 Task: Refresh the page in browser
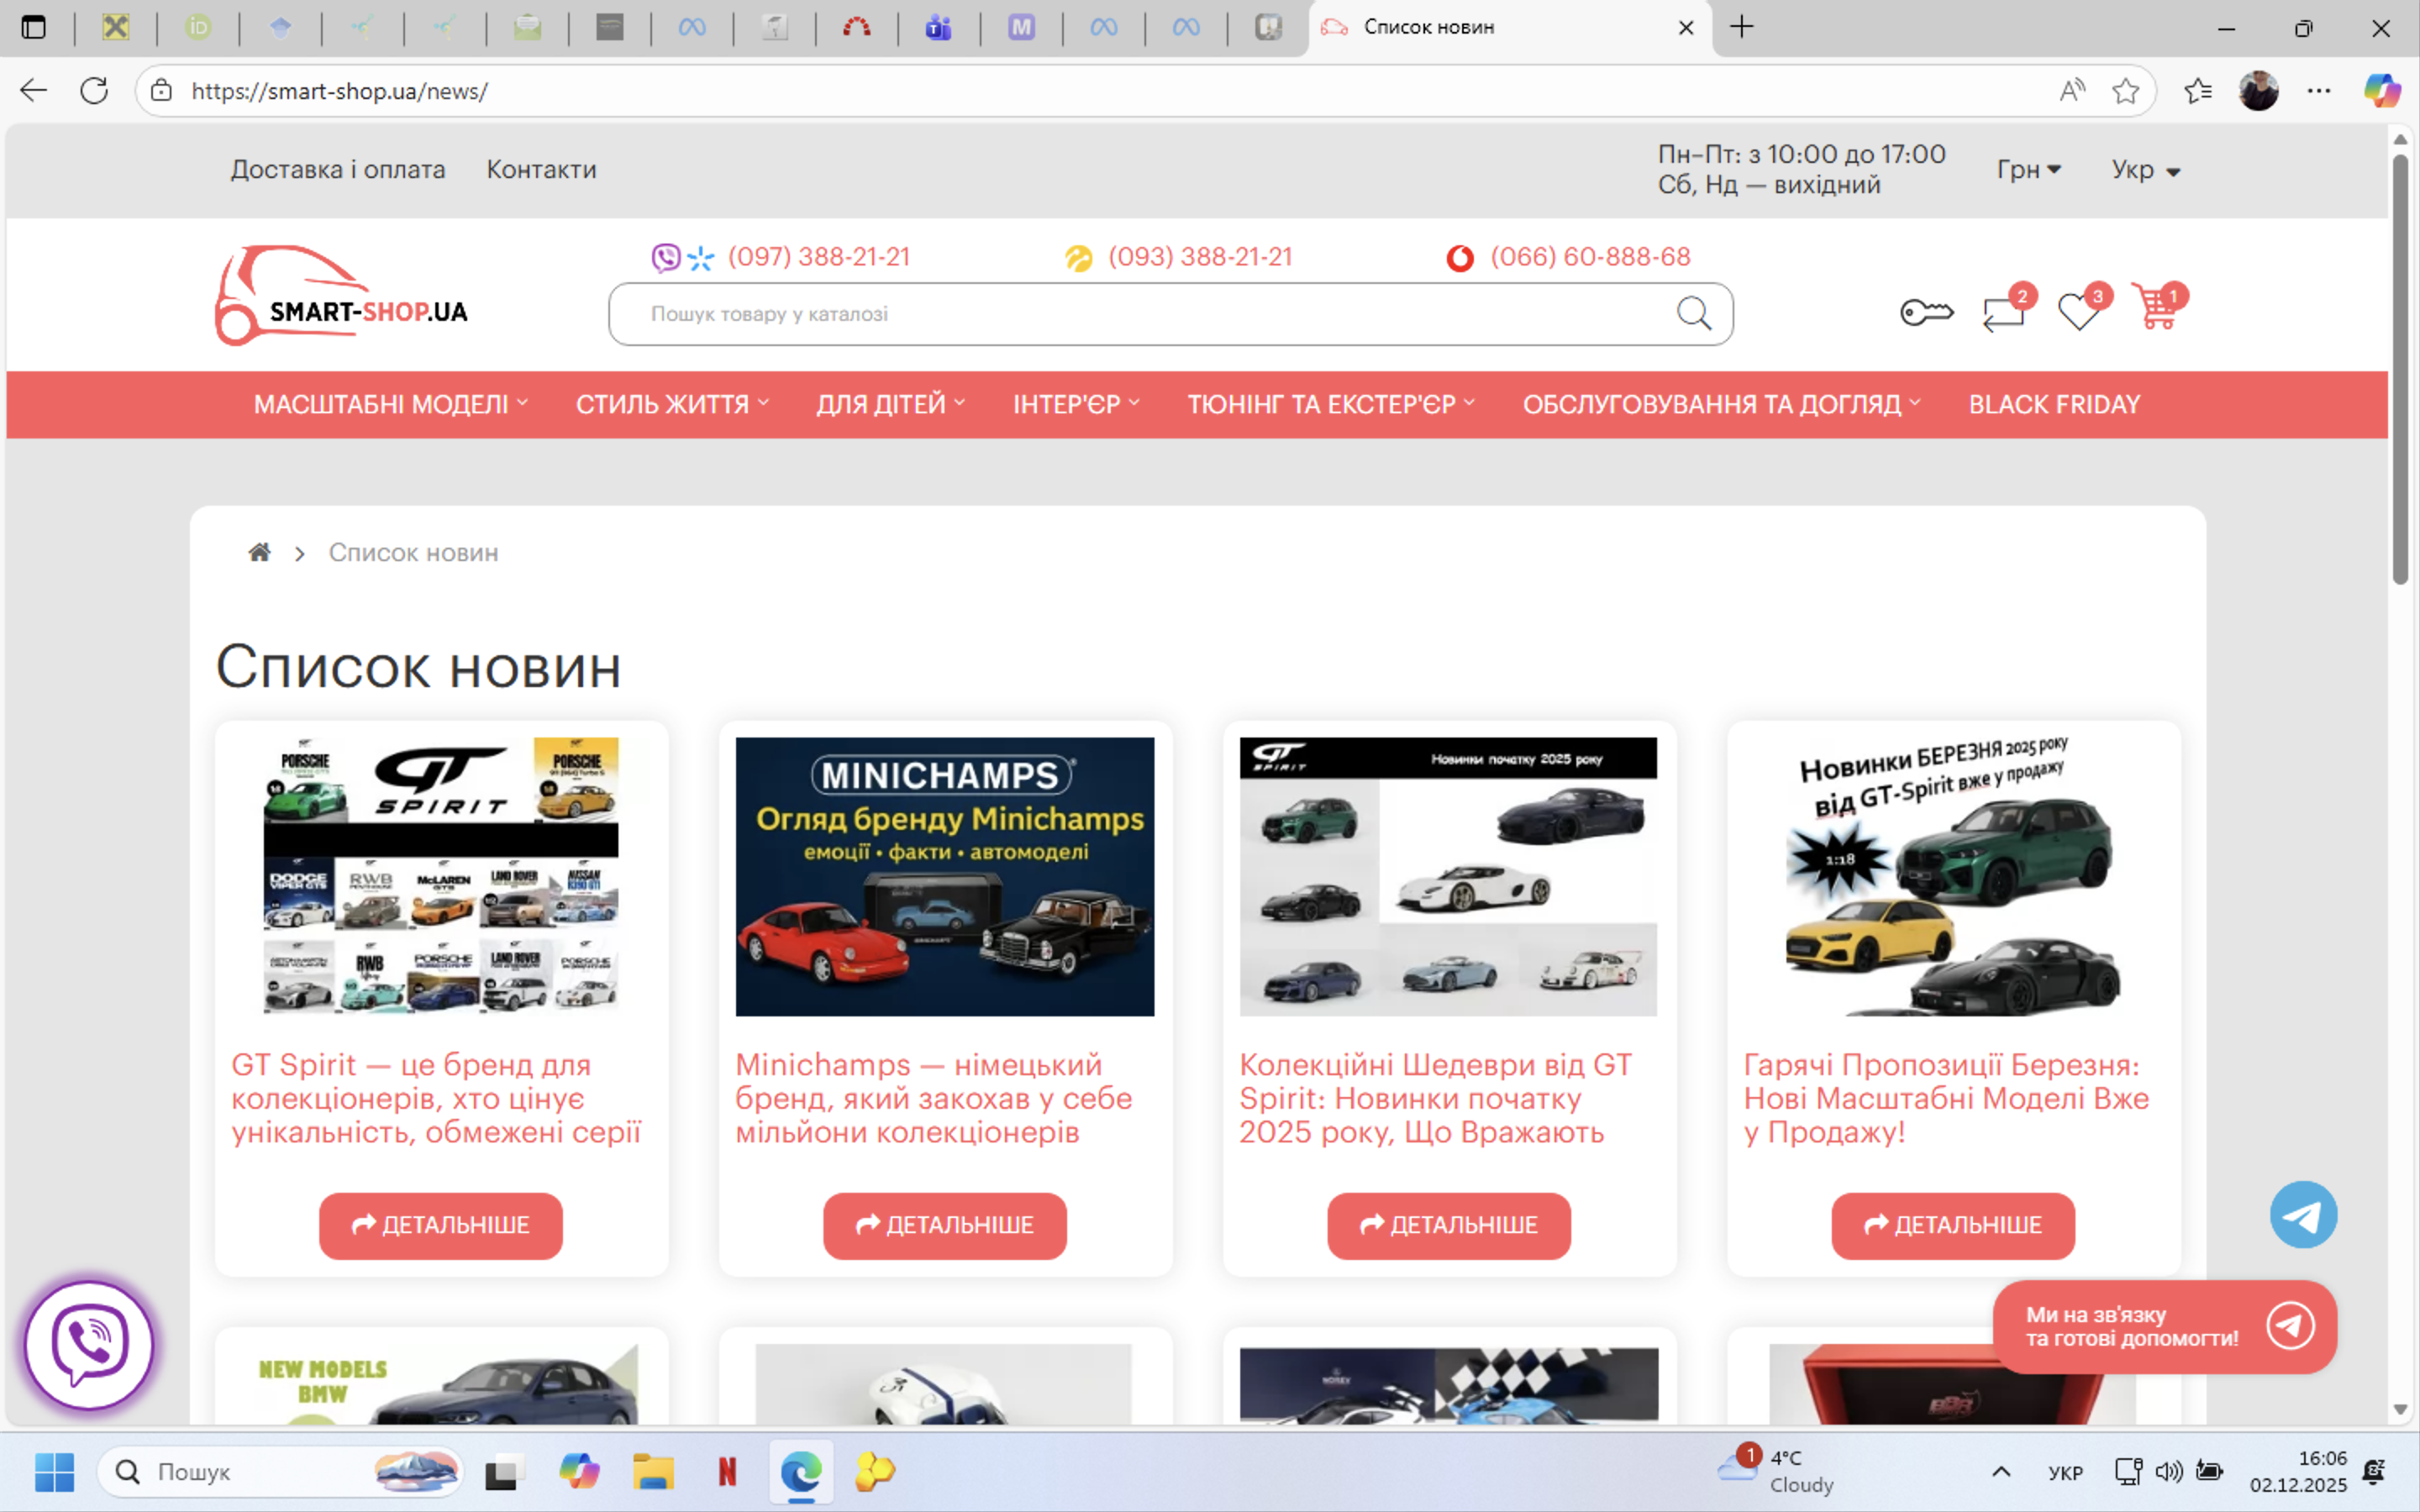(94, 91)
